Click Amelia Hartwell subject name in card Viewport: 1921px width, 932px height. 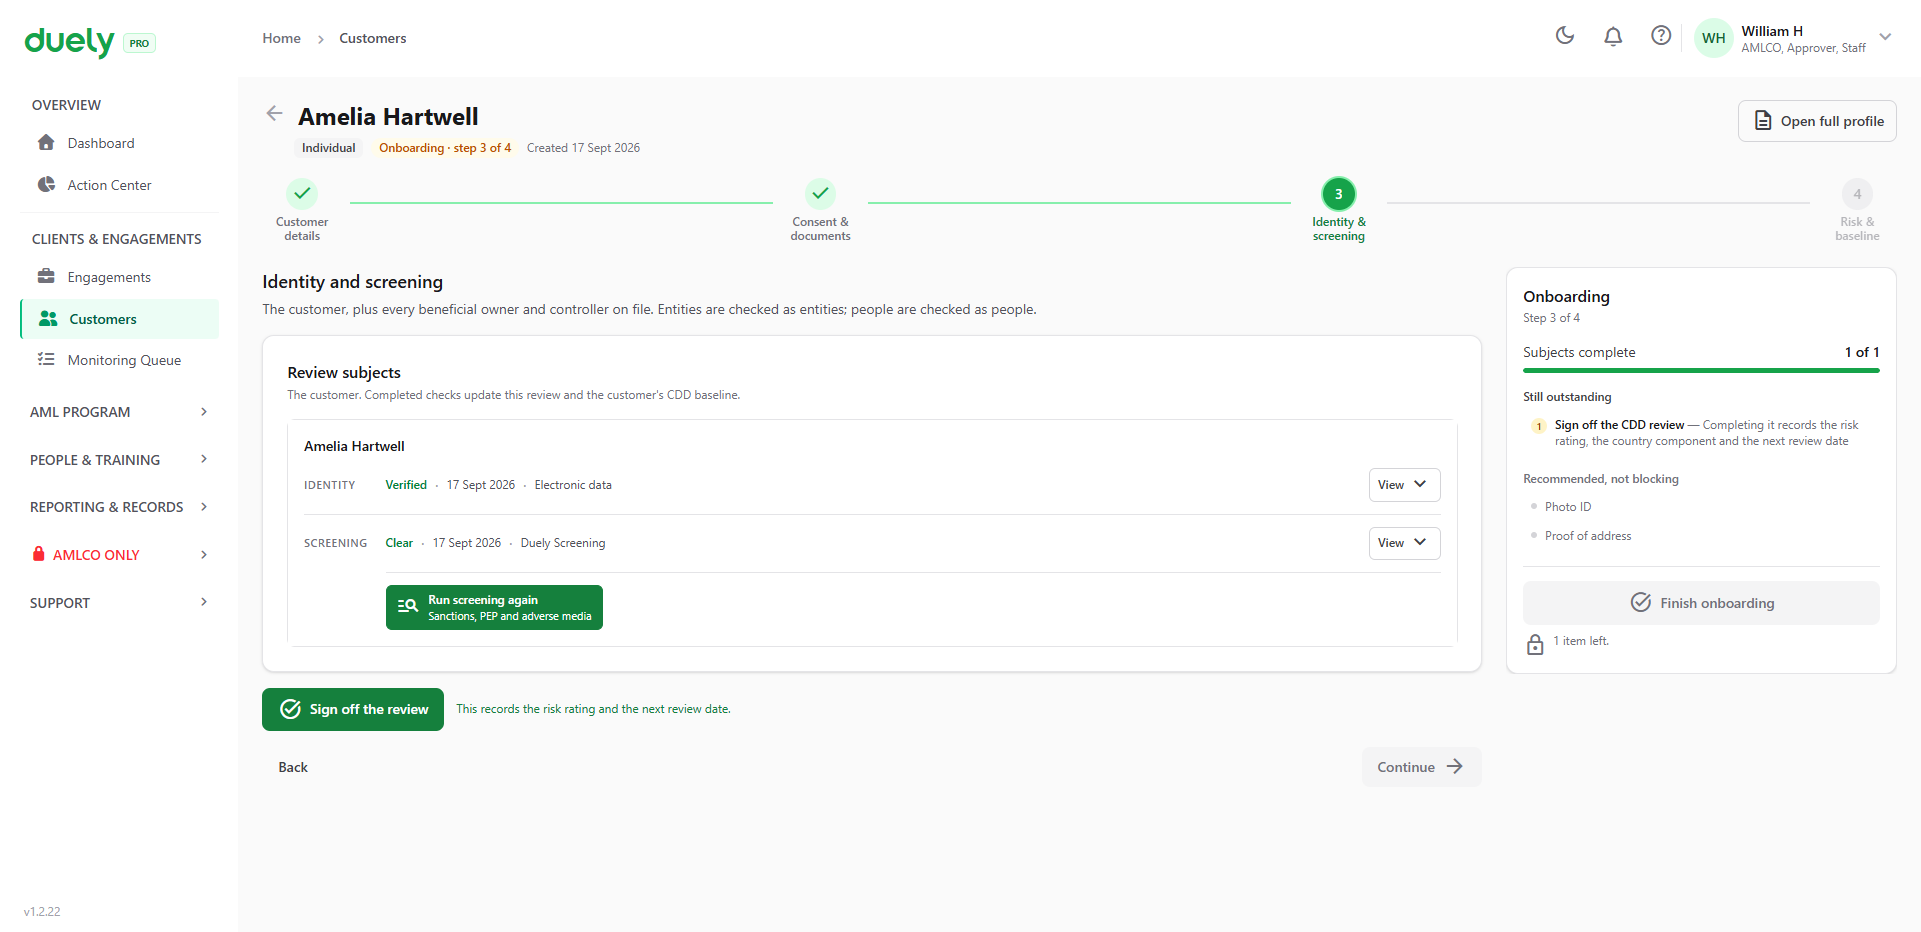click(x=354, y=446)
